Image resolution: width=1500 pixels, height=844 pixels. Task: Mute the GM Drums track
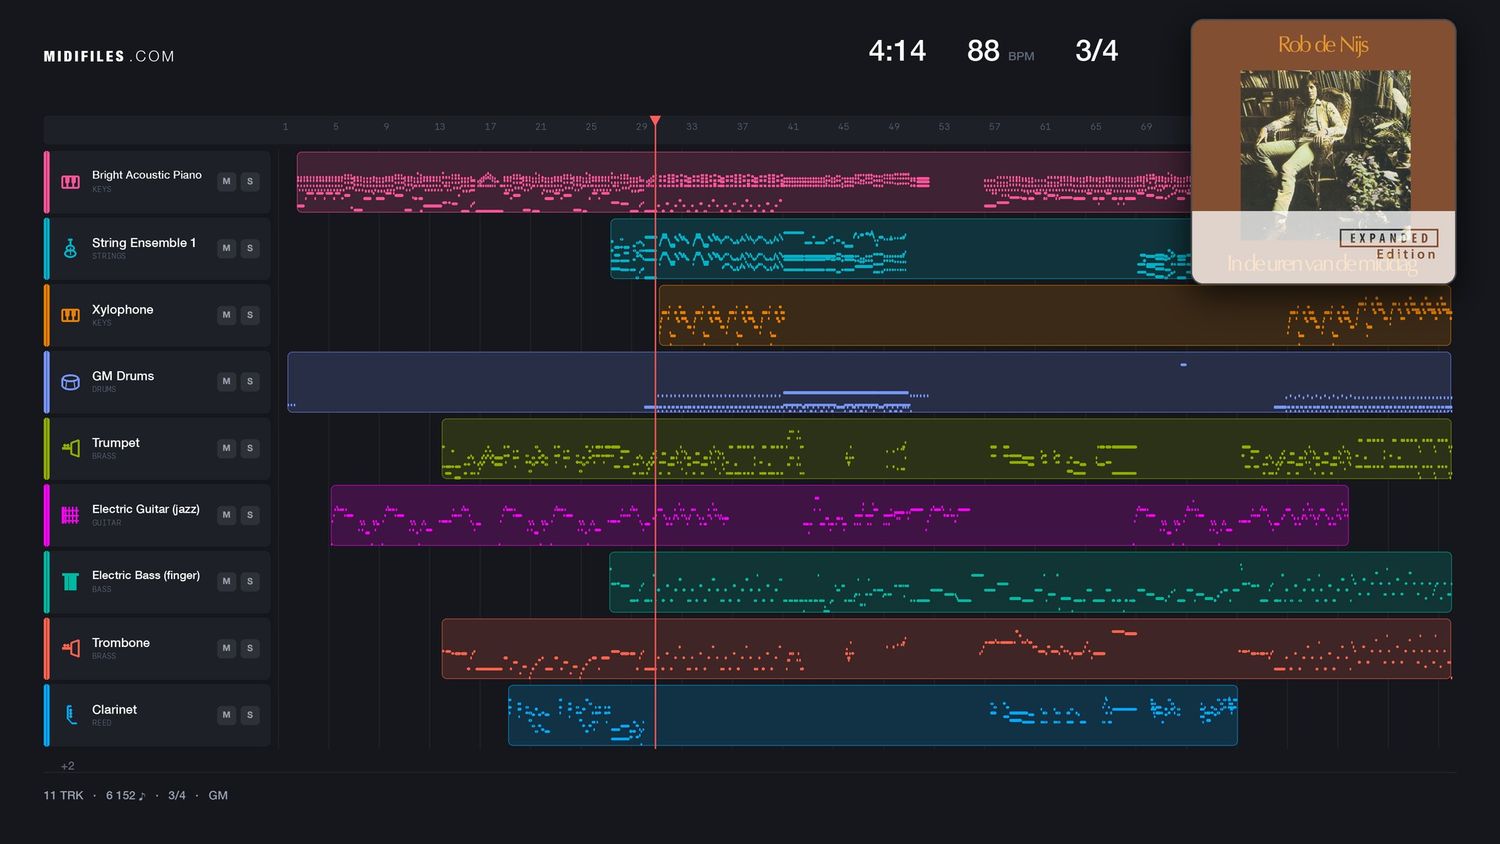click(x=226, y=381)
